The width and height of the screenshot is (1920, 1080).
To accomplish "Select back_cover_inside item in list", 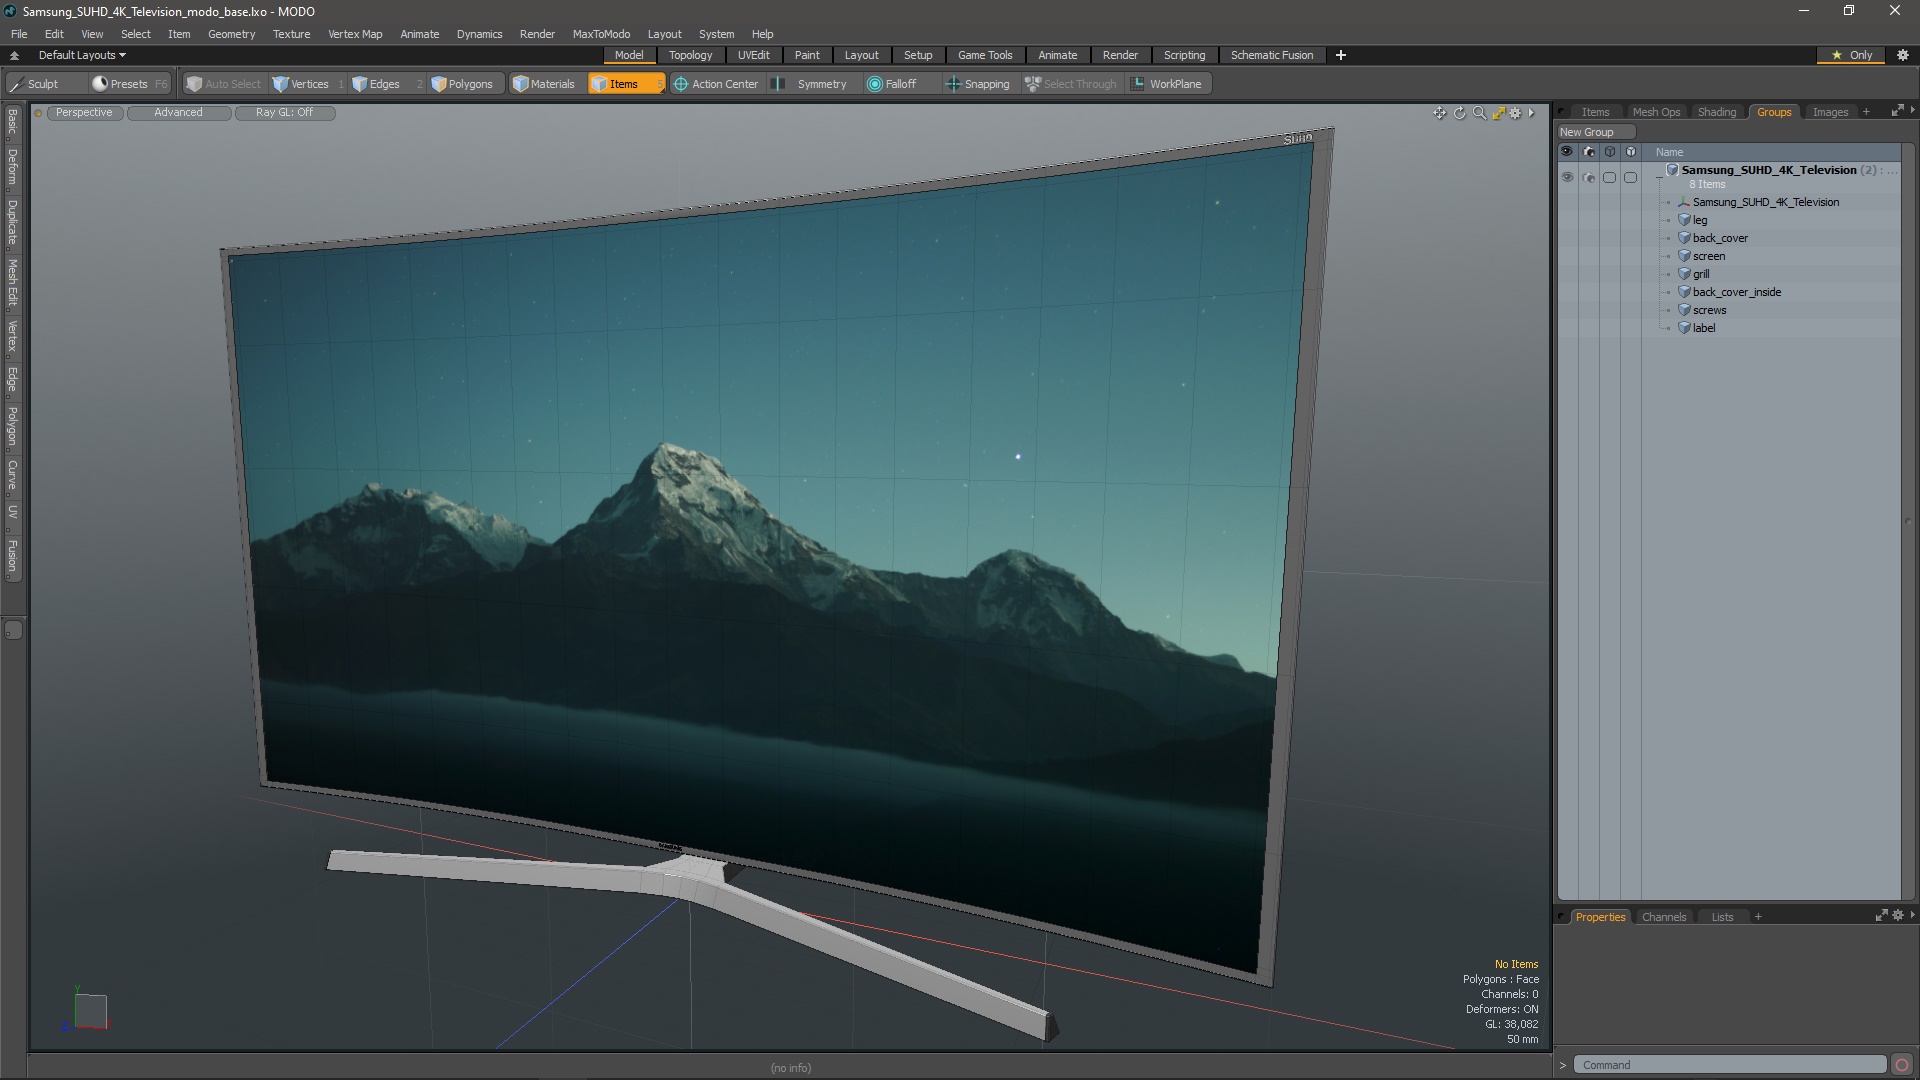I will pos(1736,292).
